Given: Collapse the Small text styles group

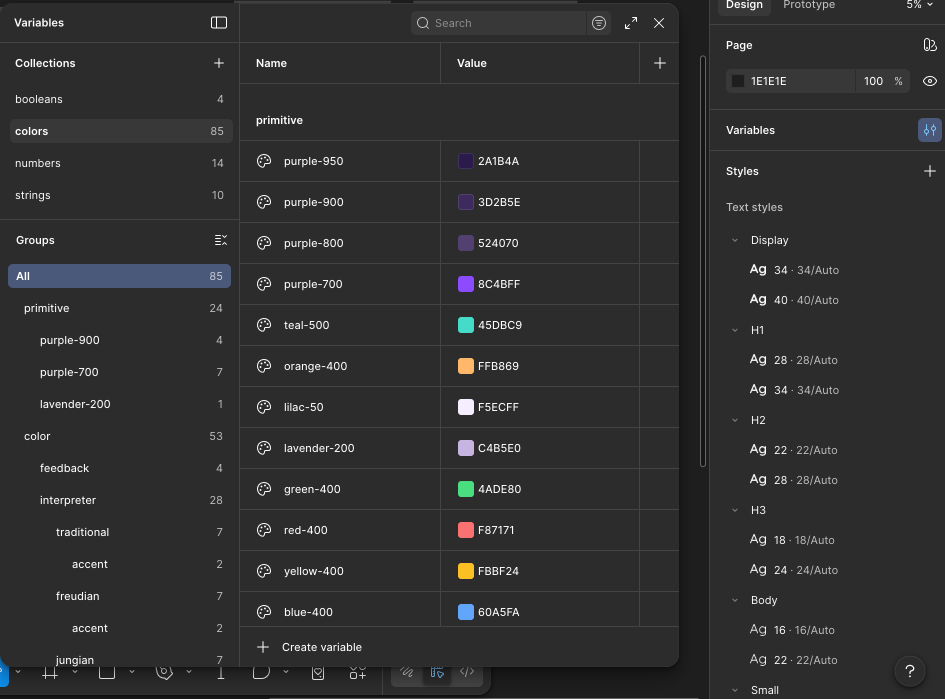Looking at the screenshot, I should [735, 690].
